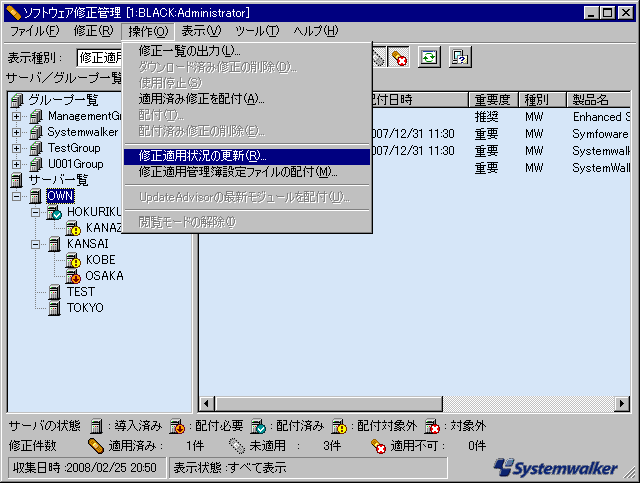Image resolution: width=640 pixels, height=483 pixels.
Task: Collapse the HOKURIKU server node
Action: pos(36,212)
